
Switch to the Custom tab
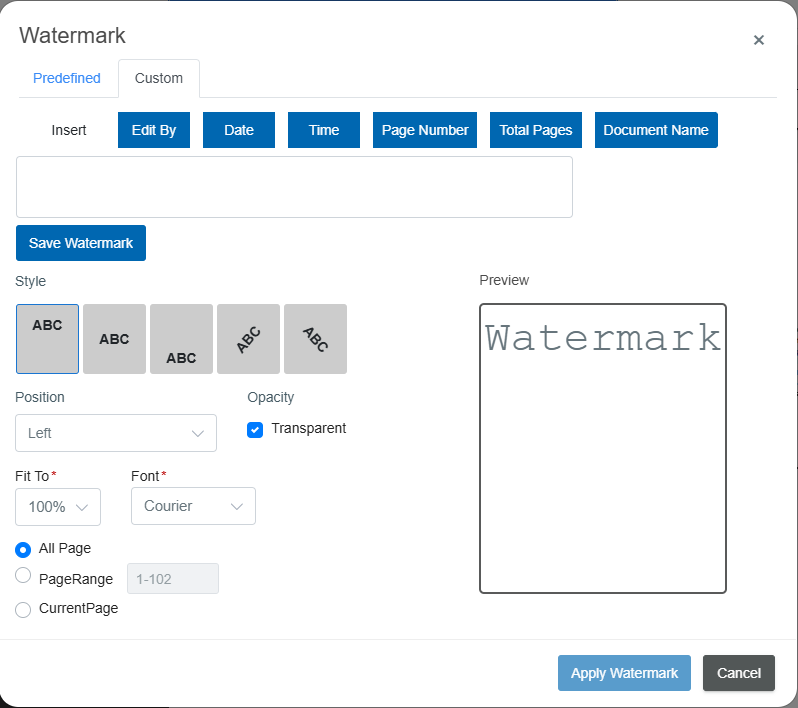[159, 78]
